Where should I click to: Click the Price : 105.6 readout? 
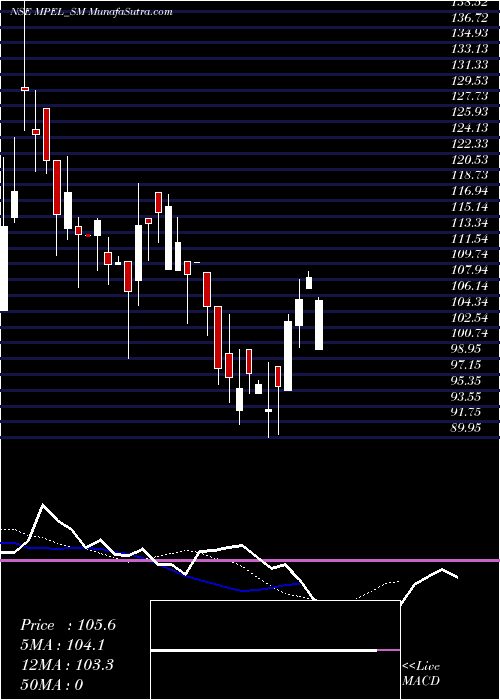(x=68, y=625)
